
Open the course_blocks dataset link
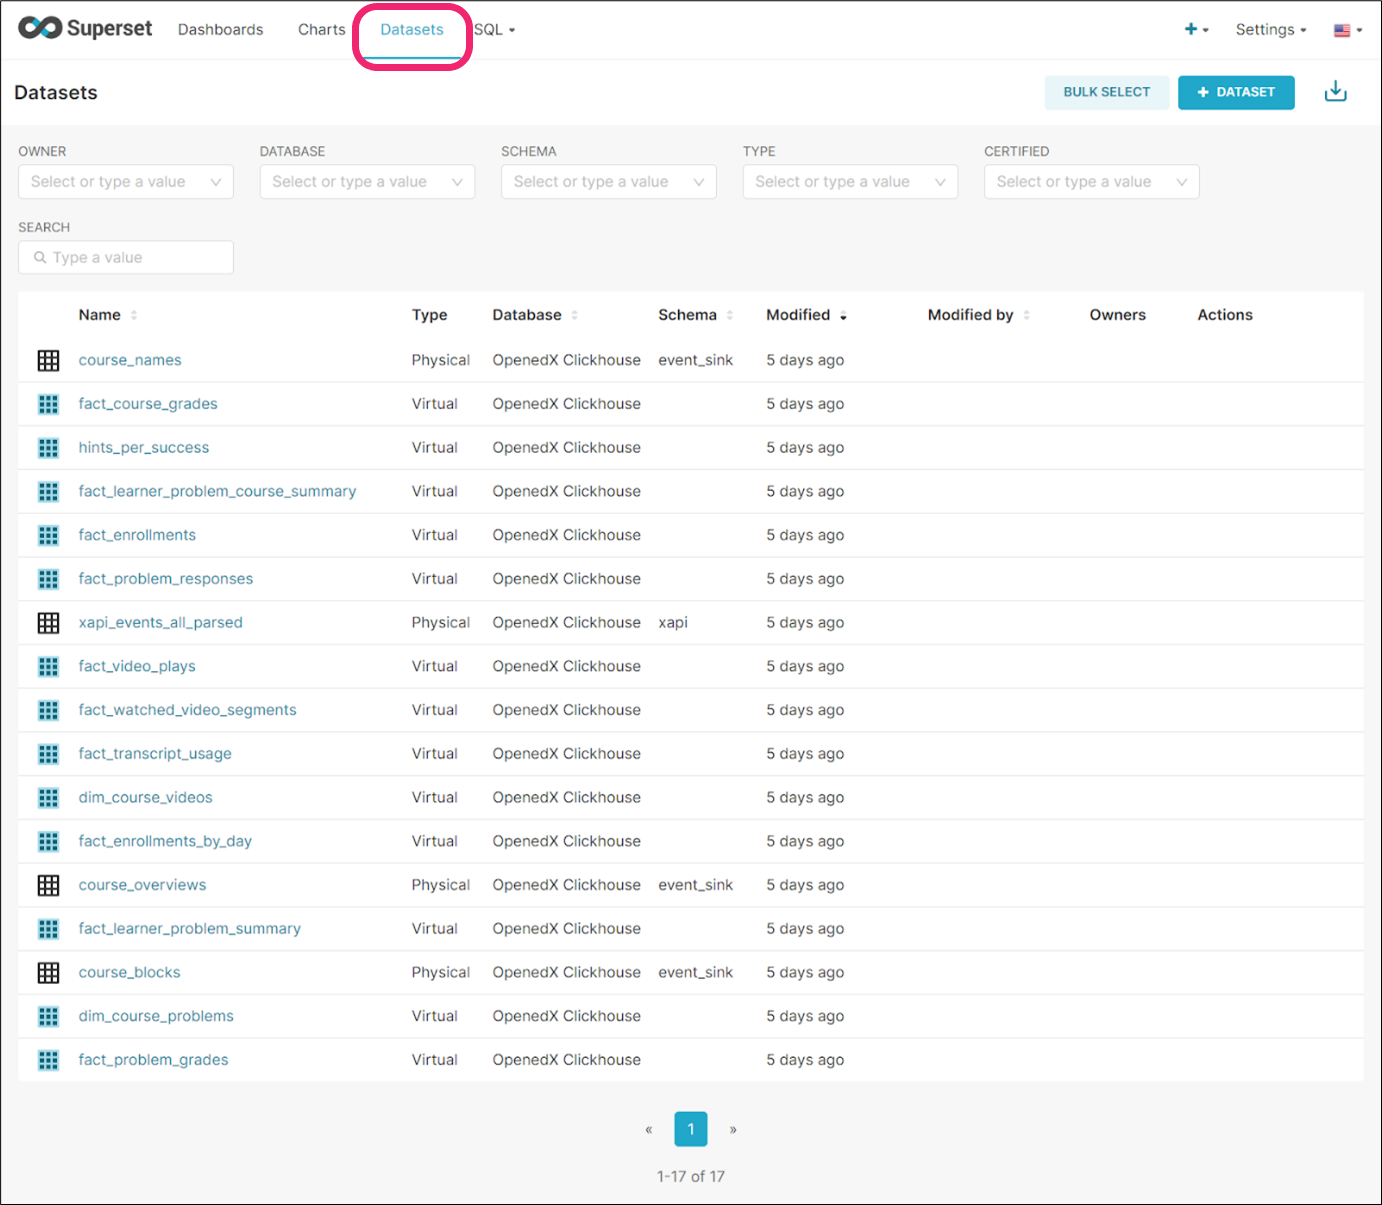coord(130,972)
